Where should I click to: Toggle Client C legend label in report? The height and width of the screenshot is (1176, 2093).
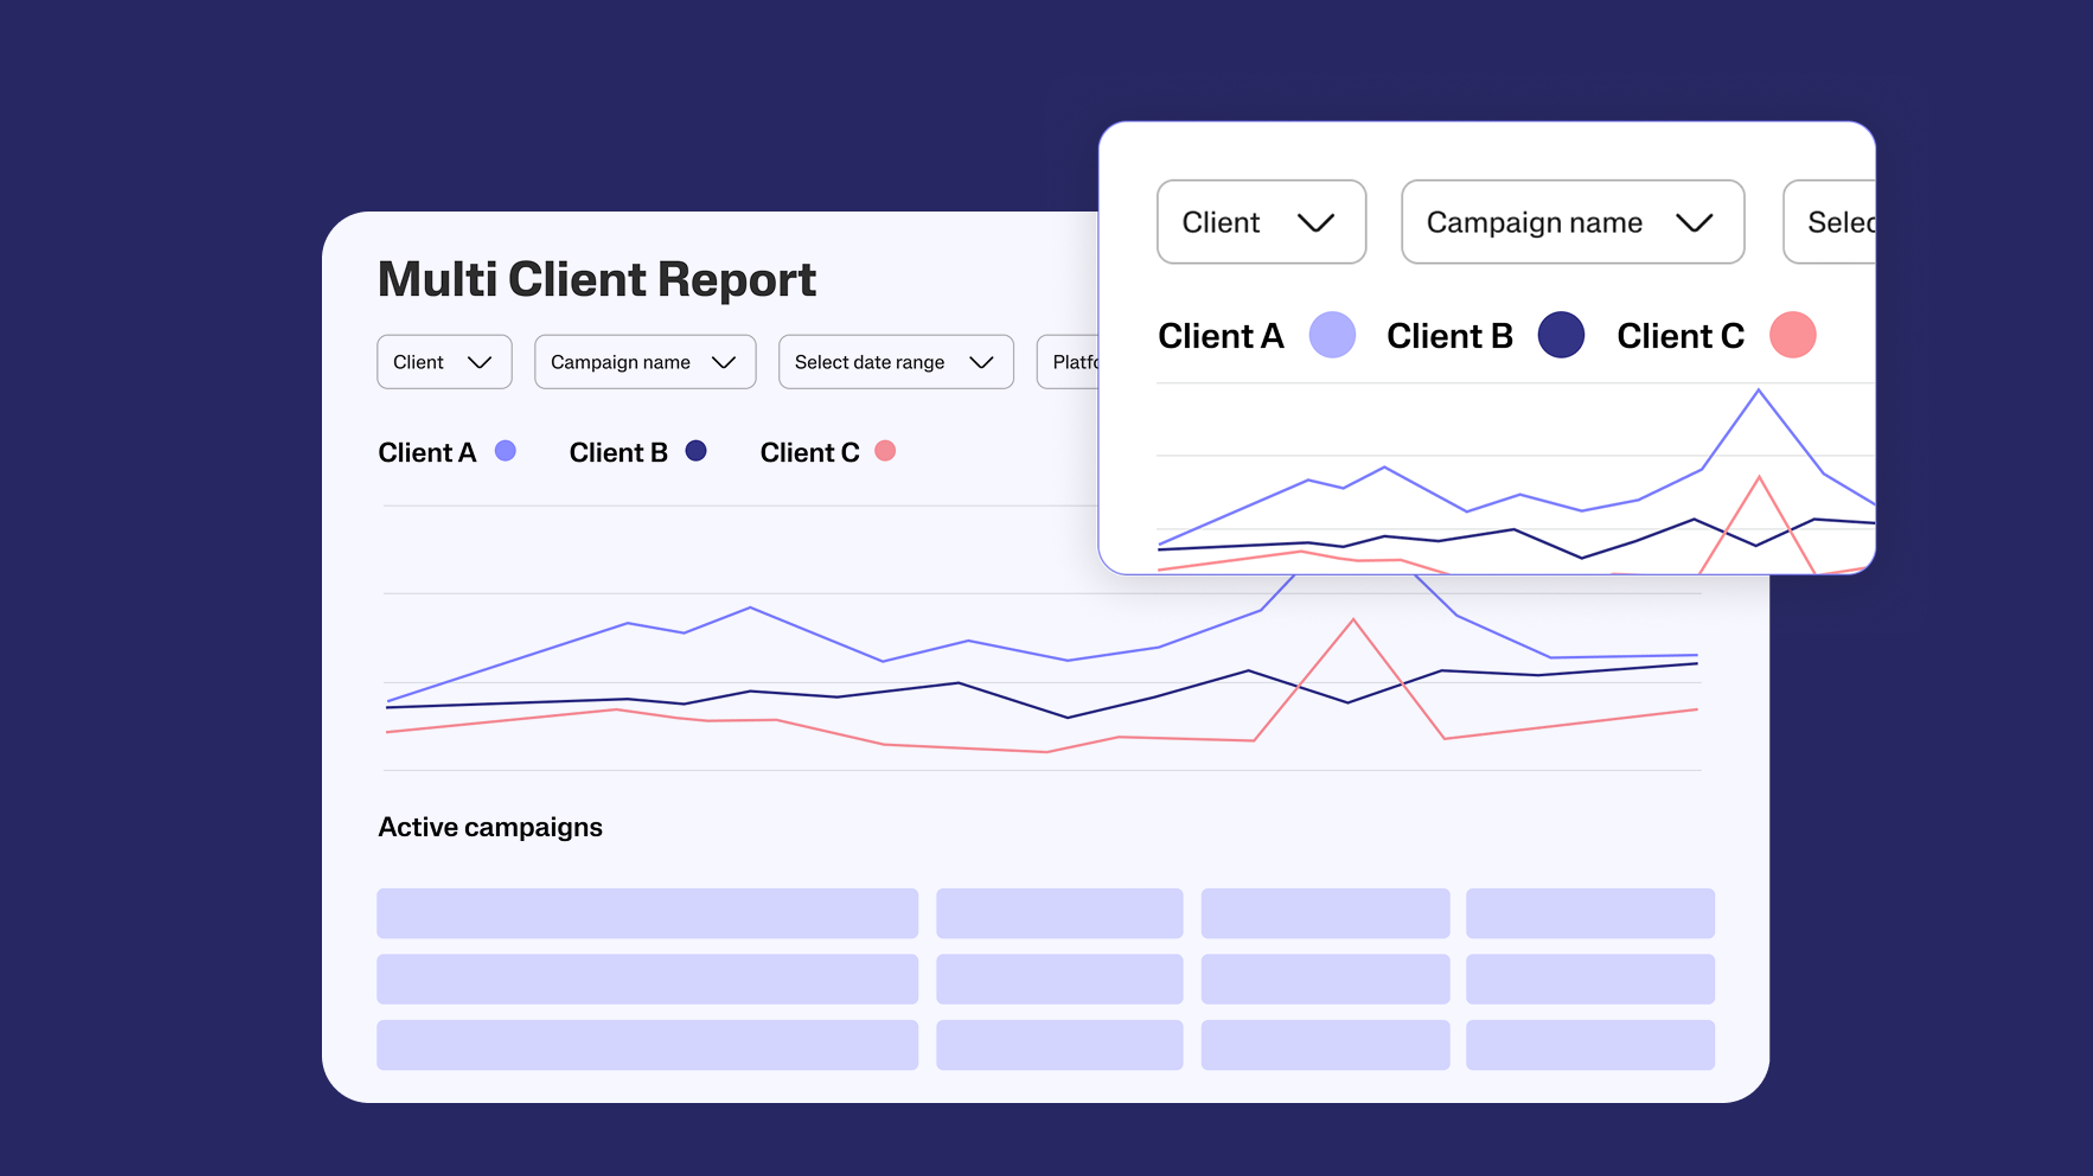pos(809,453)
